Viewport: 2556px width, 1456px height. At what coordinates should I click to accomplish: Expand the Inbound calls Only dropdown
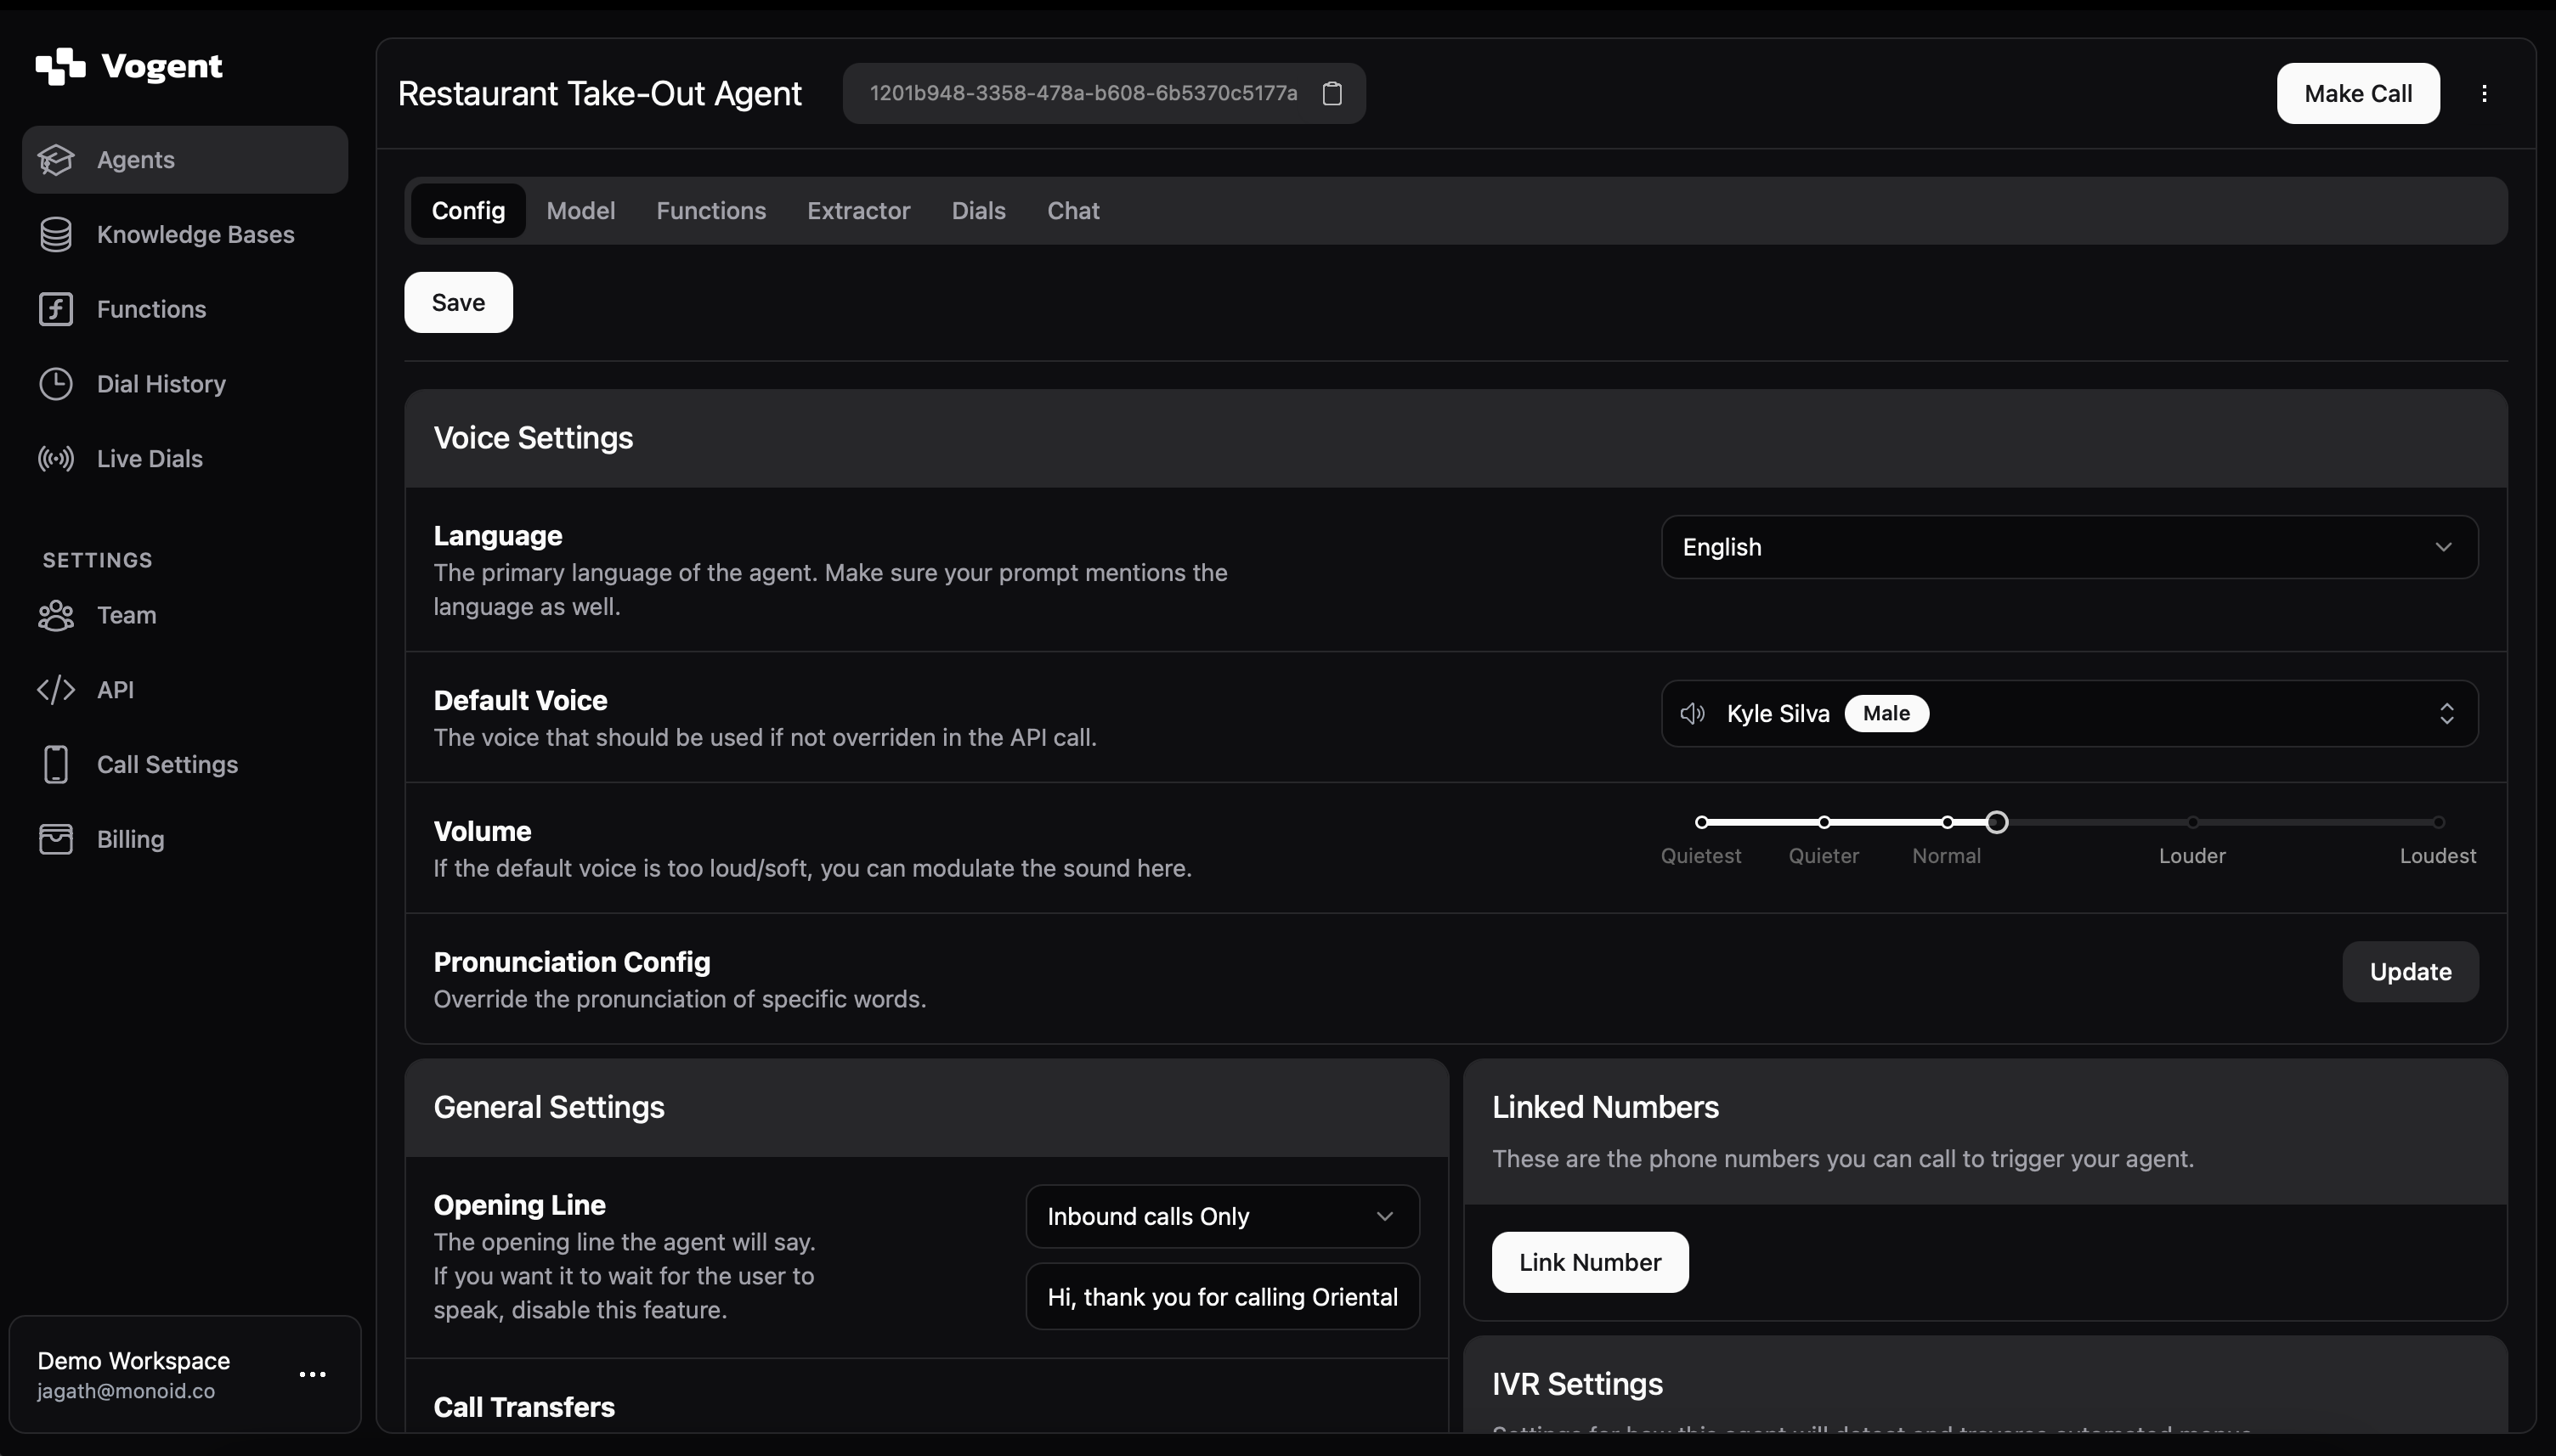pos(1221,1217)
